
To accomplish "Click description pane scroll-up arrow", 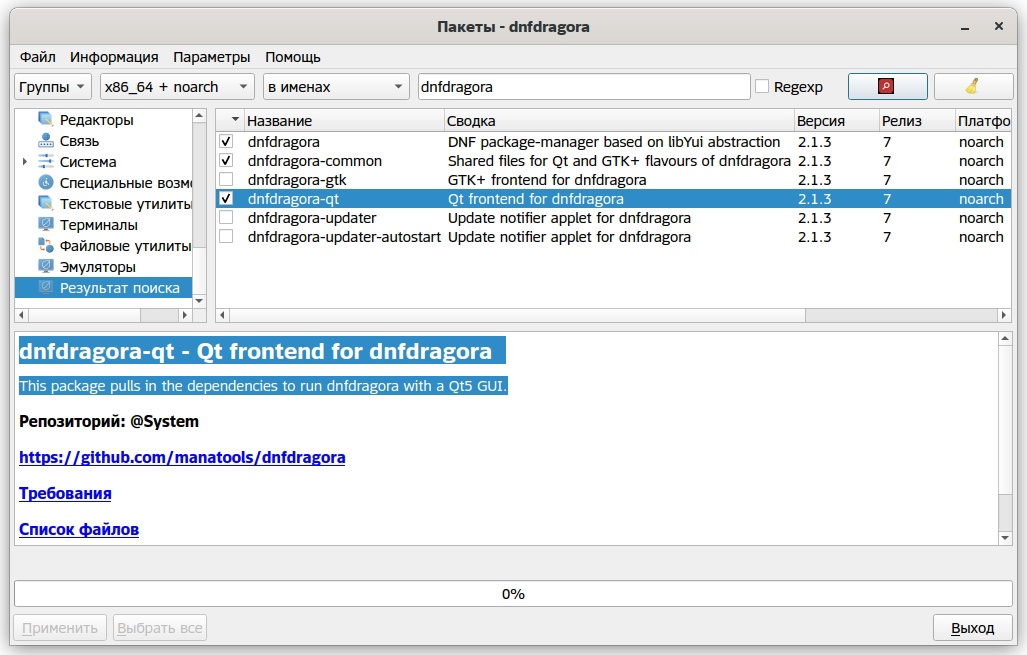I will [x=1005, y=339].
